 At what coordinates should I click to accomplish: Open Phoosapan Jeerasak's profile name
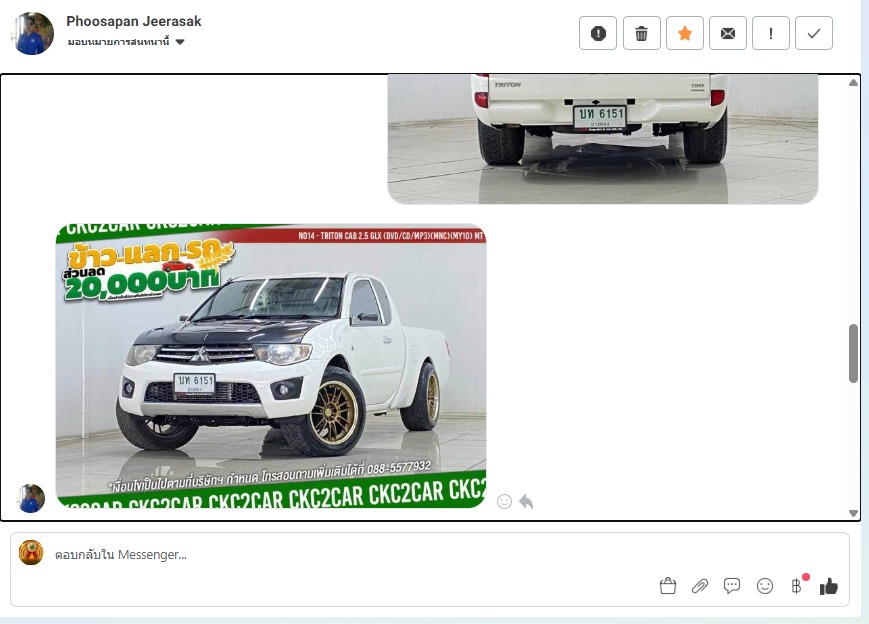[134, 21]
